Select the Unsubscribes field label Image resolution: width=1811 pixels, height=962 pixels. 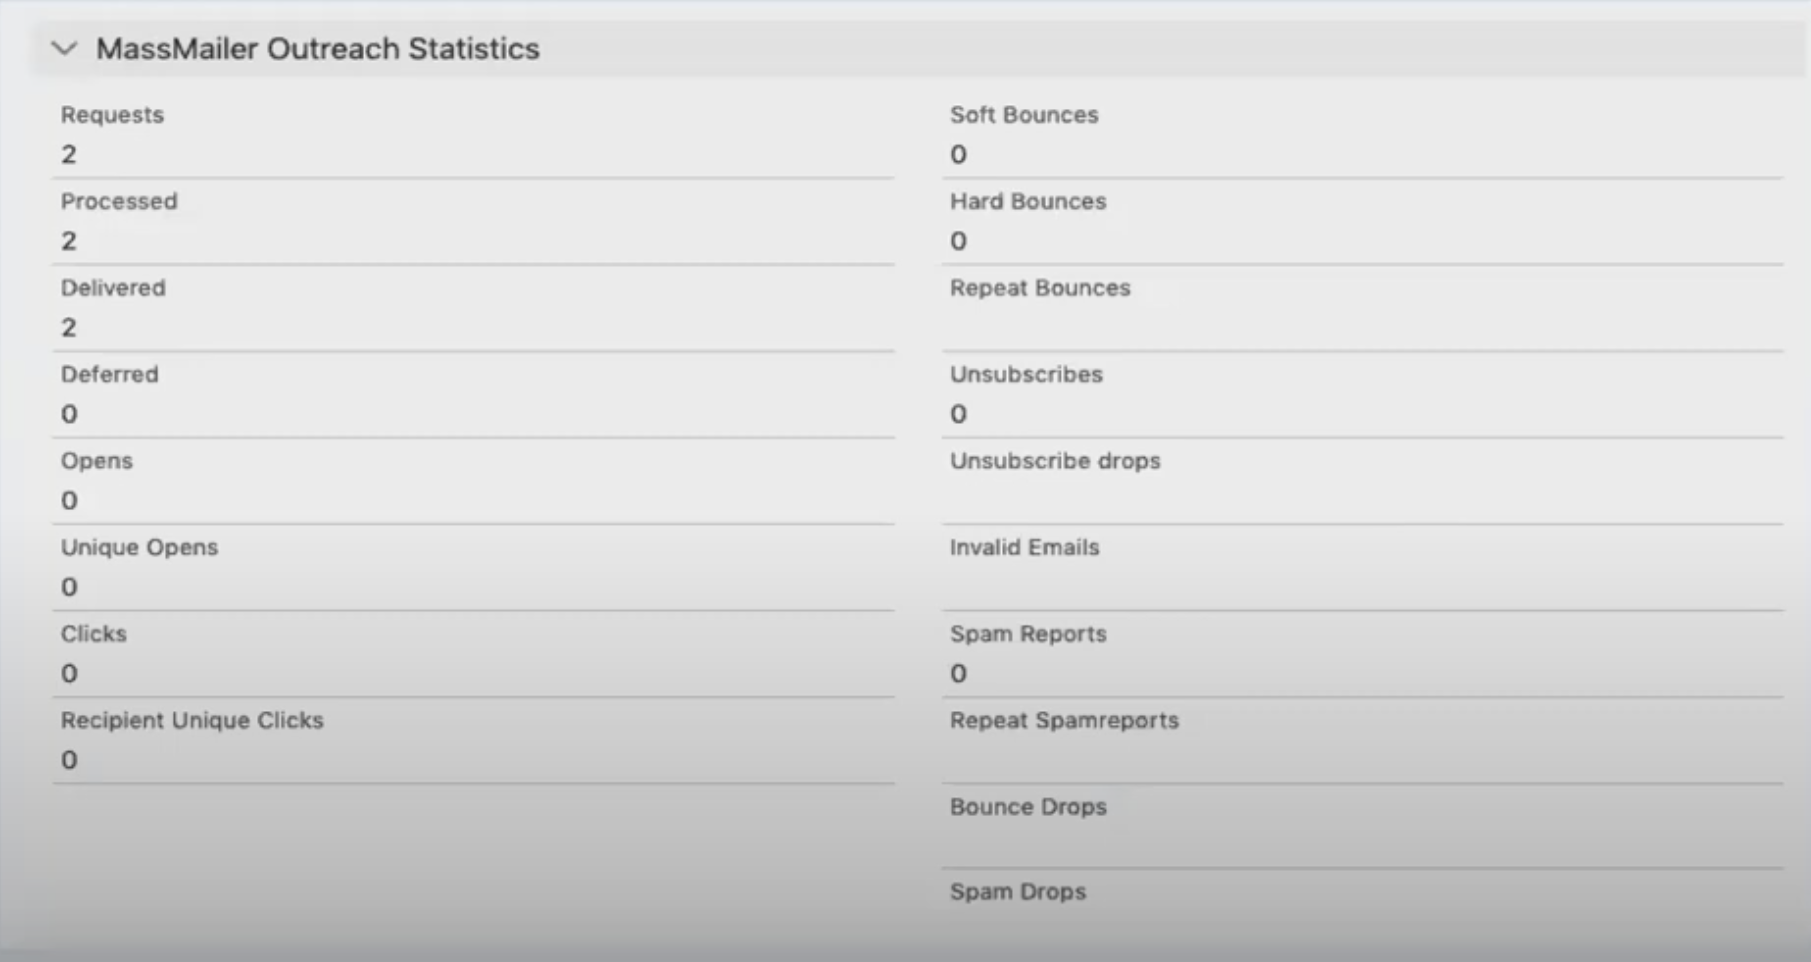tap(1026, 374)
